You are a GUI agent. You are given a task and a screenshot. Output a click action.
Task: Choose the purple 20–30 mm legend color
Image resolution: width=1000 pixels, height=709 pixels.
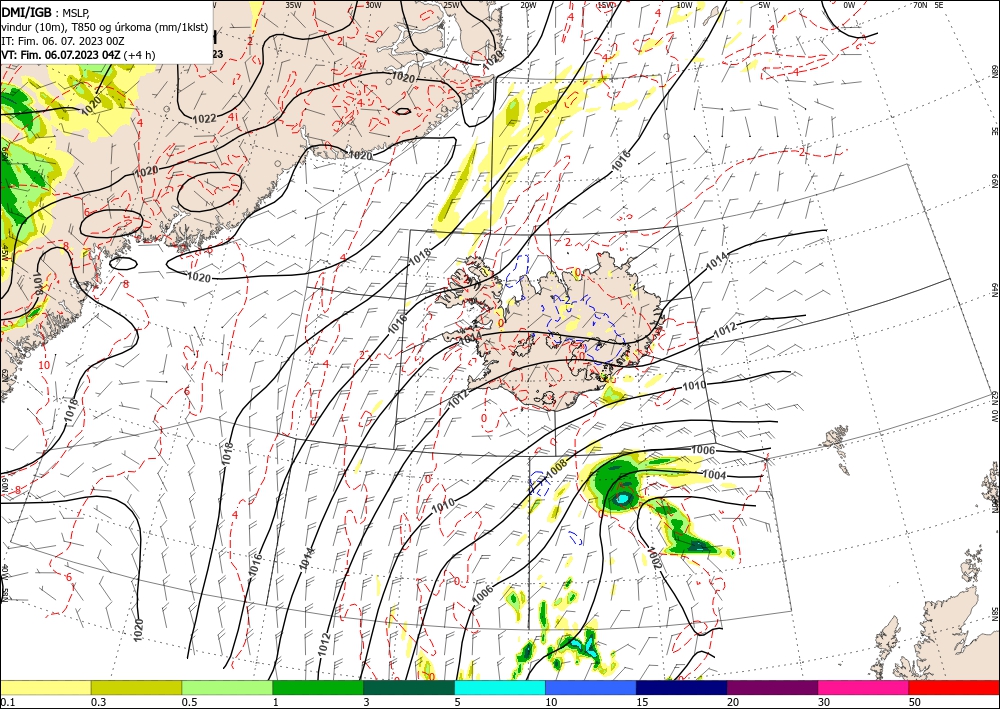point(772,687)
